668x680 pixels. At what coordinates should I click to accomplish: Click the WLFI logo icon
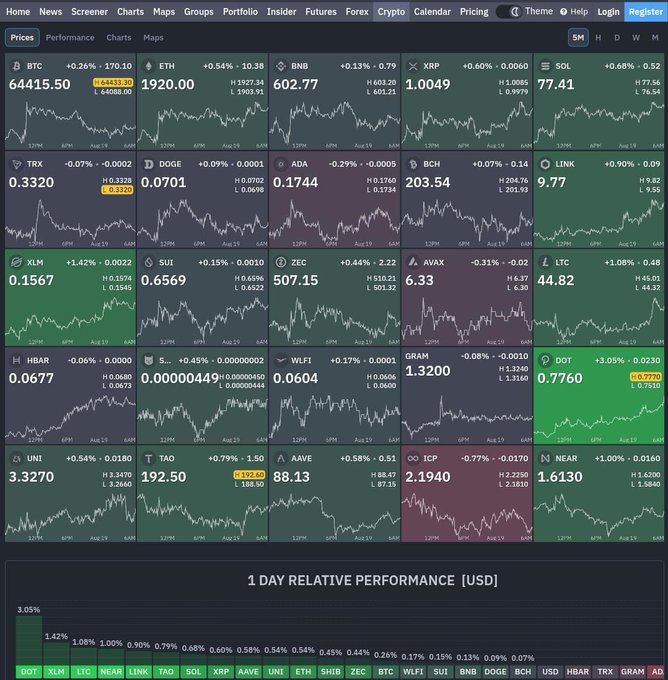pyautogui.click(x=281, y=360)
